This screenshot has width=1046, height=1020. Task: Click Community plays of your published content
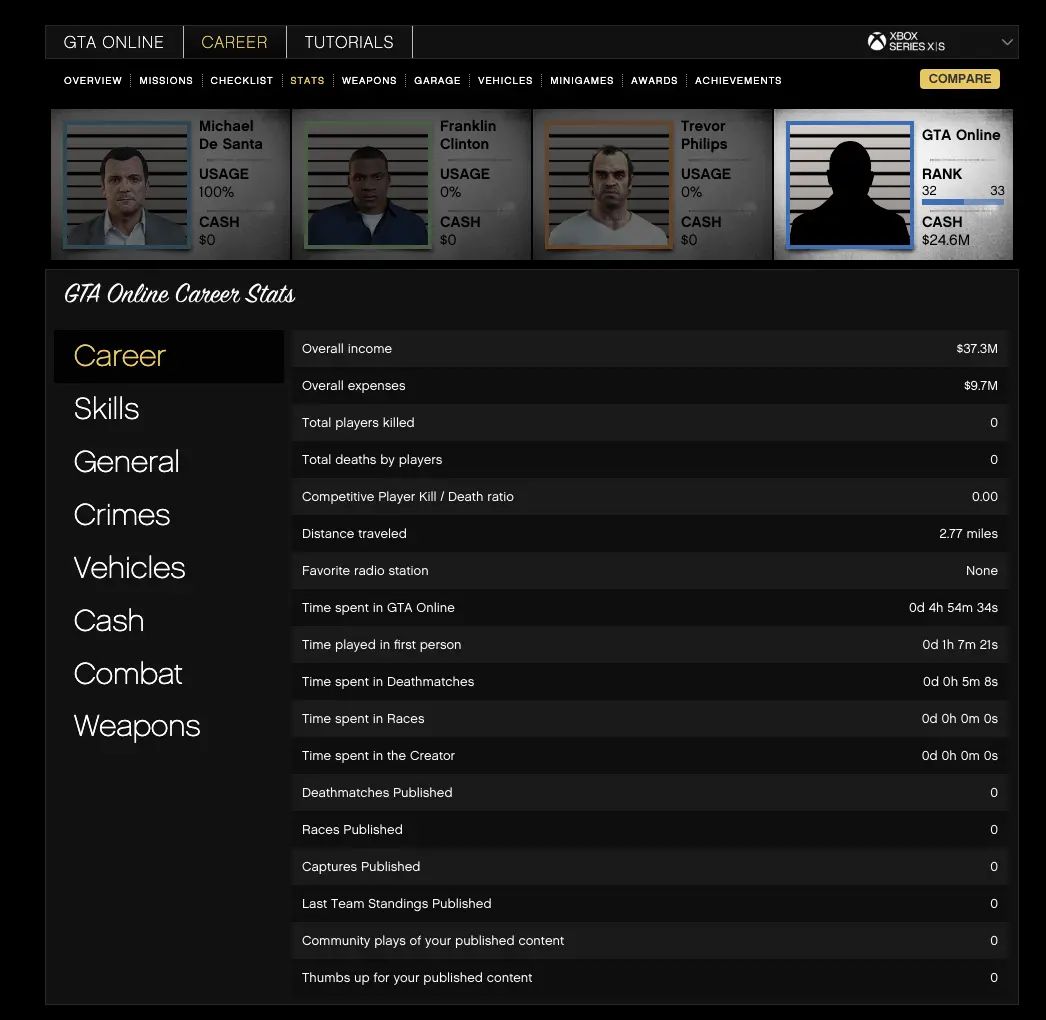(433, 941)
